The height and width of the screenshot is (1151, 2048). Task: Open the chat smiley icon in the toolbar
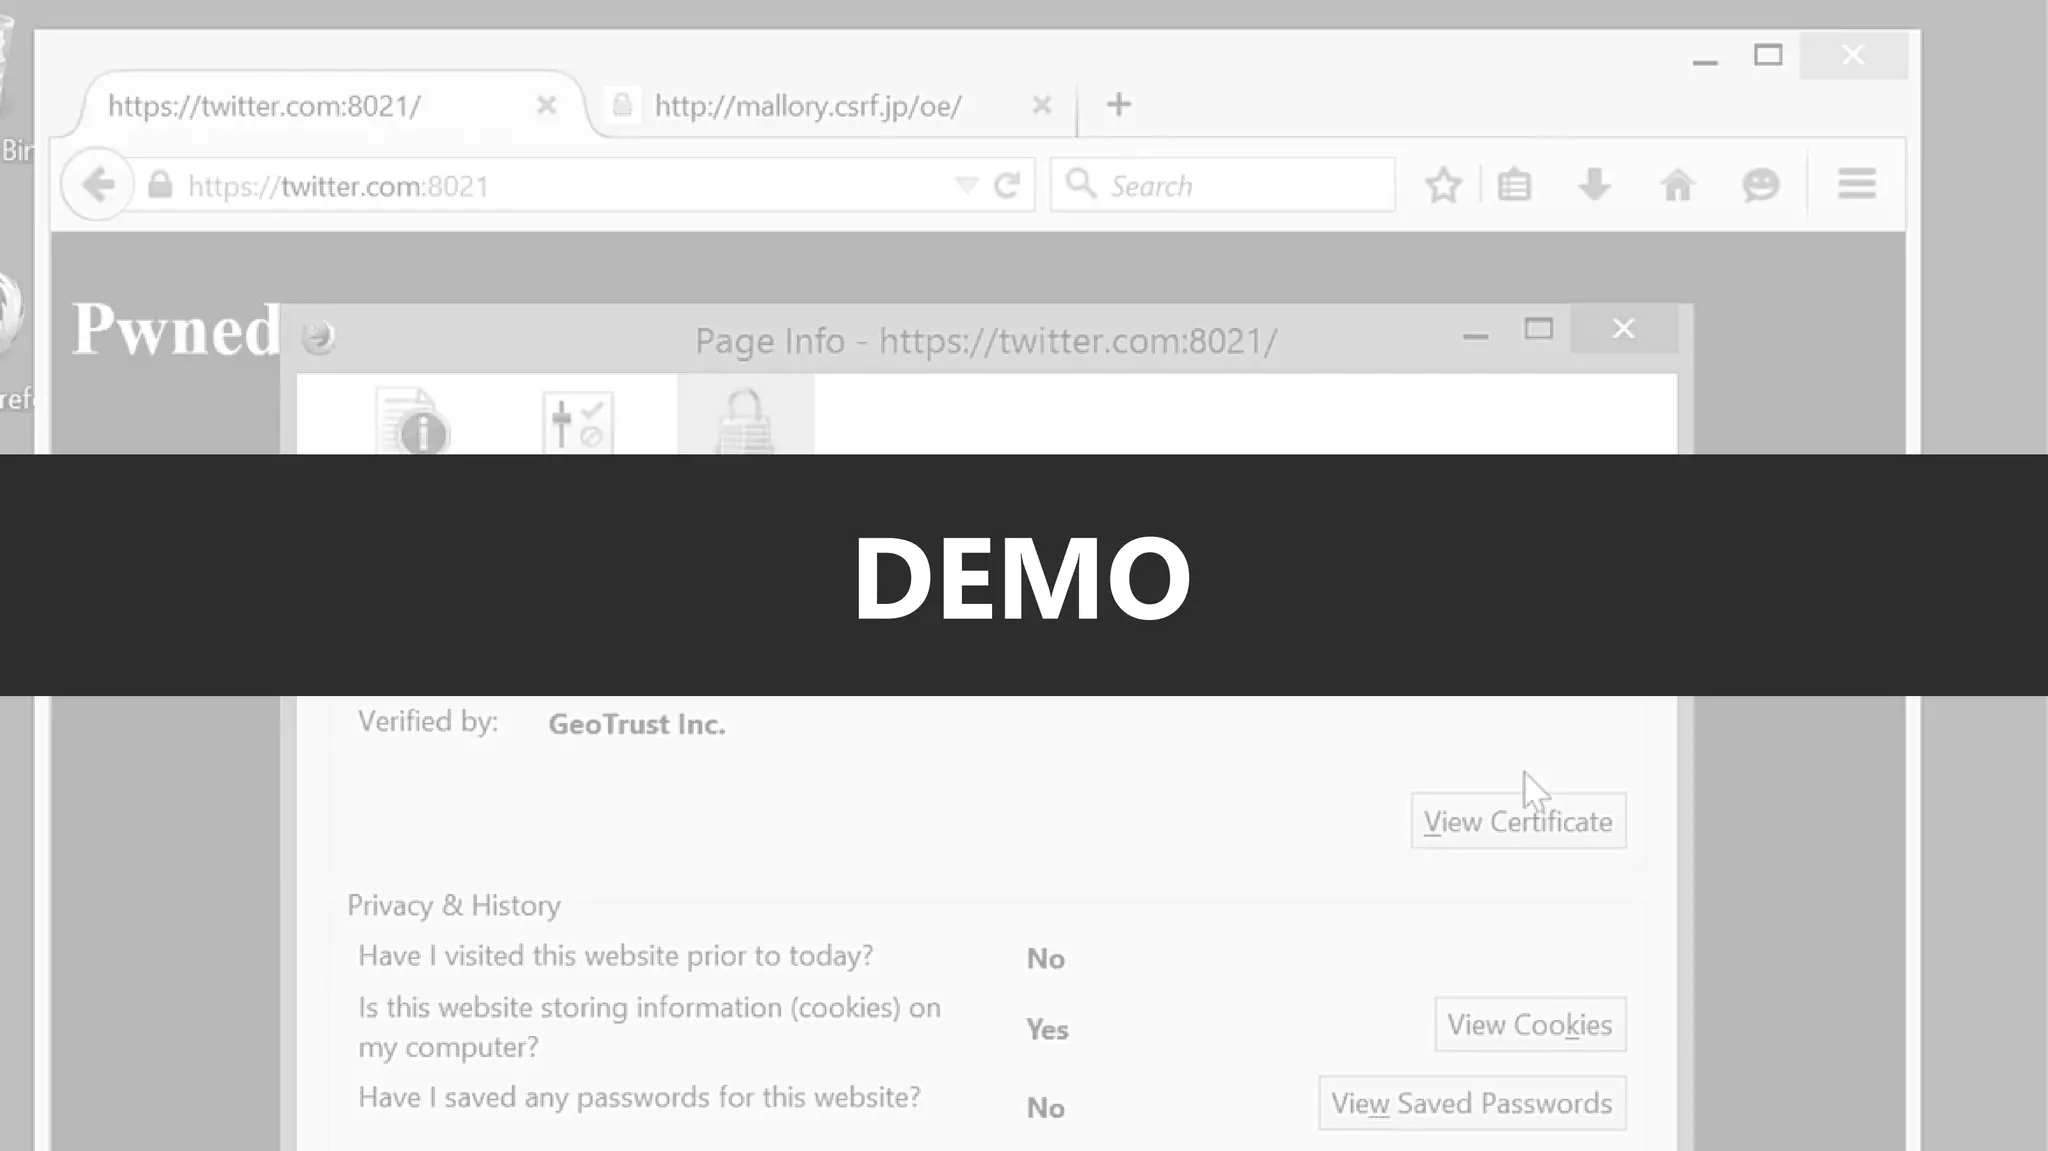click(x=1760, y=185)
